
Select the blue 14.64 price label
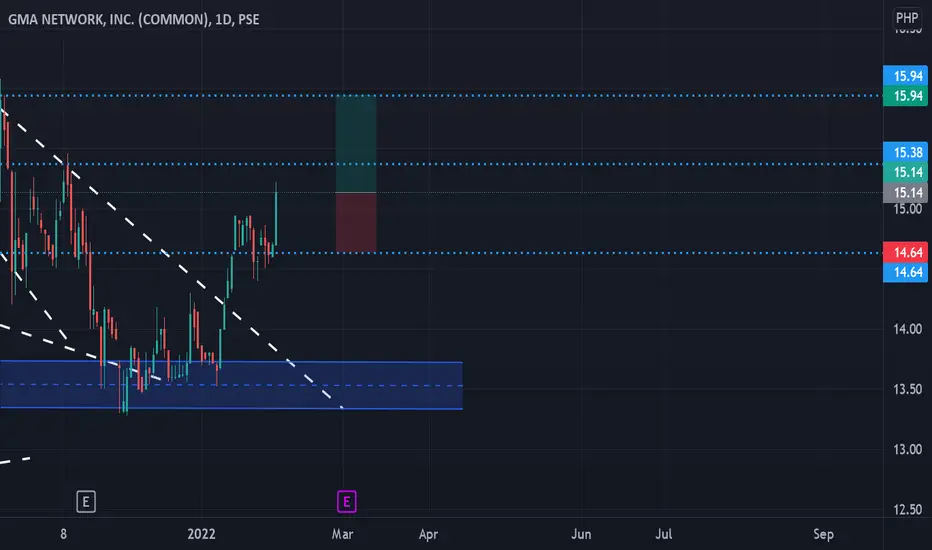coord(906,272)
